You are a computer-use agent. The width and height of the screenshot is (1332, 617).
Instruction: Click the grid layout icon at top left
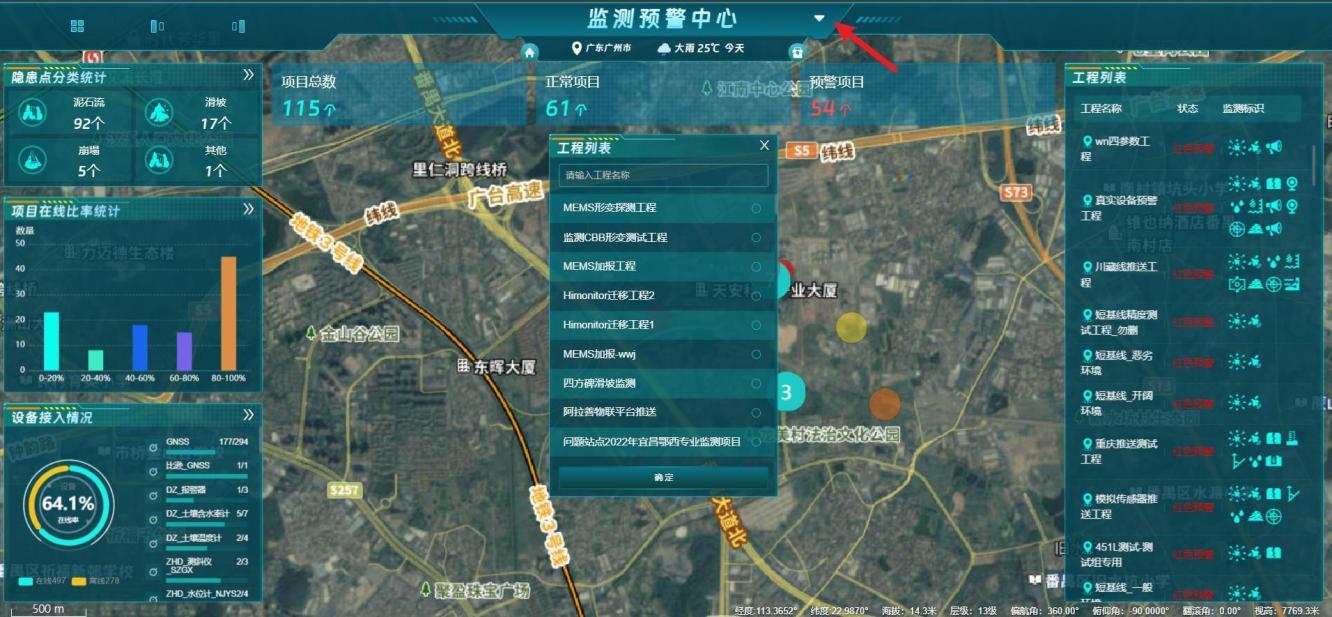(78, 26)
